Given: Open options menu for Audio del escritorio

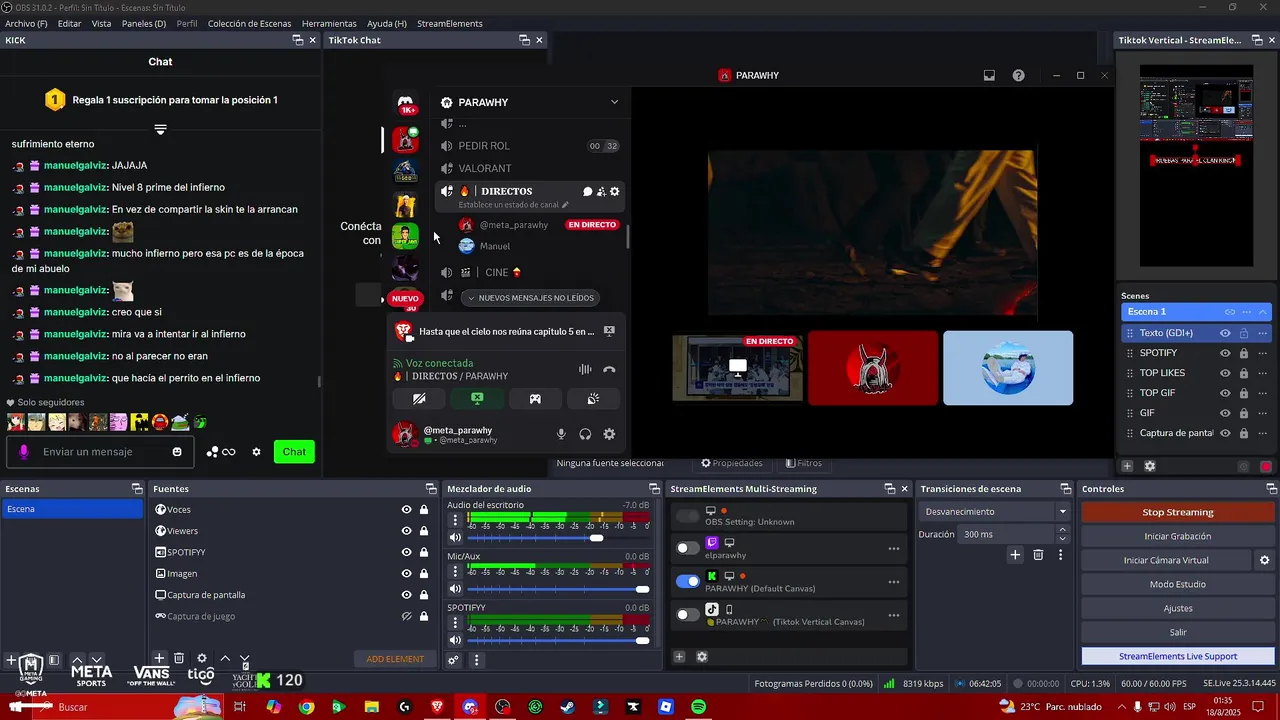Looking at the screenshot, I should 455,521.
